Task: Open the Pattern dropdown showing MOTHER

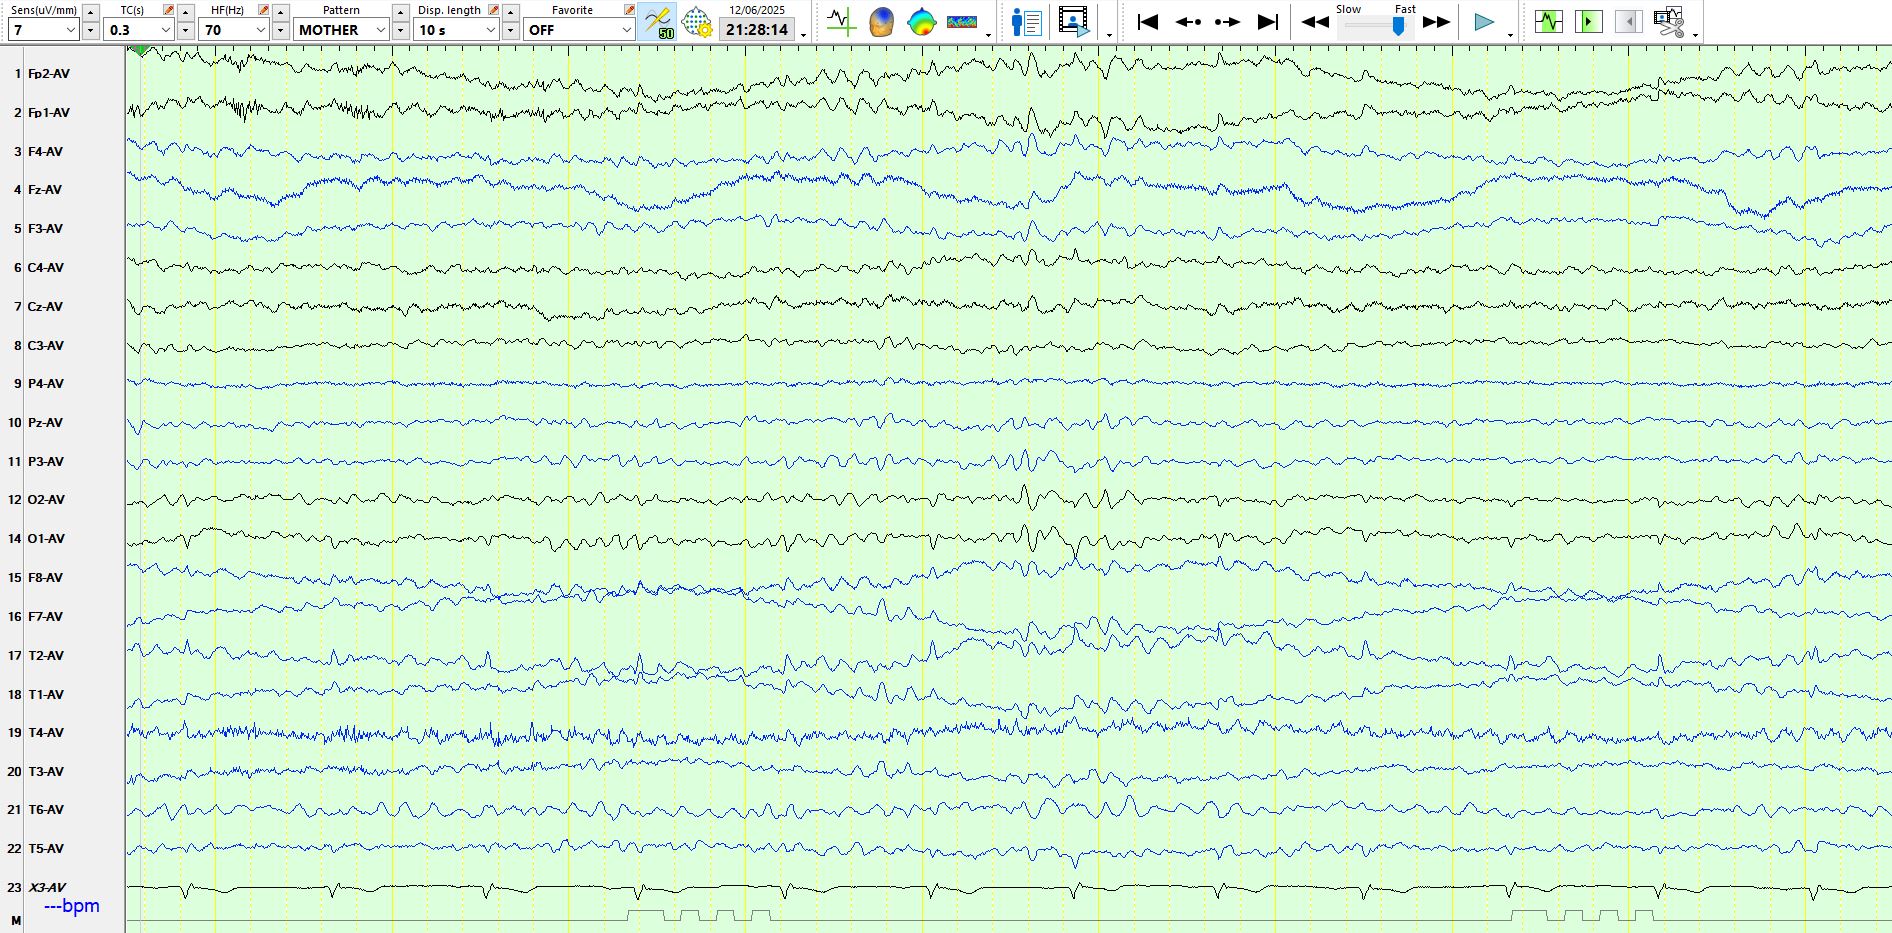Action: (x=341, y=30)
